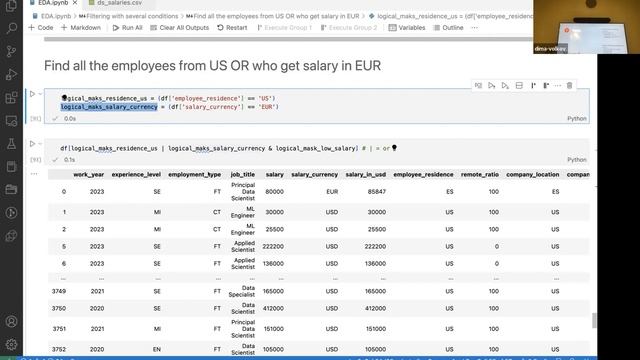Open More Actions ellipsis in cell toolbar
The image size is (640, 360).
[x=558, y=85]
